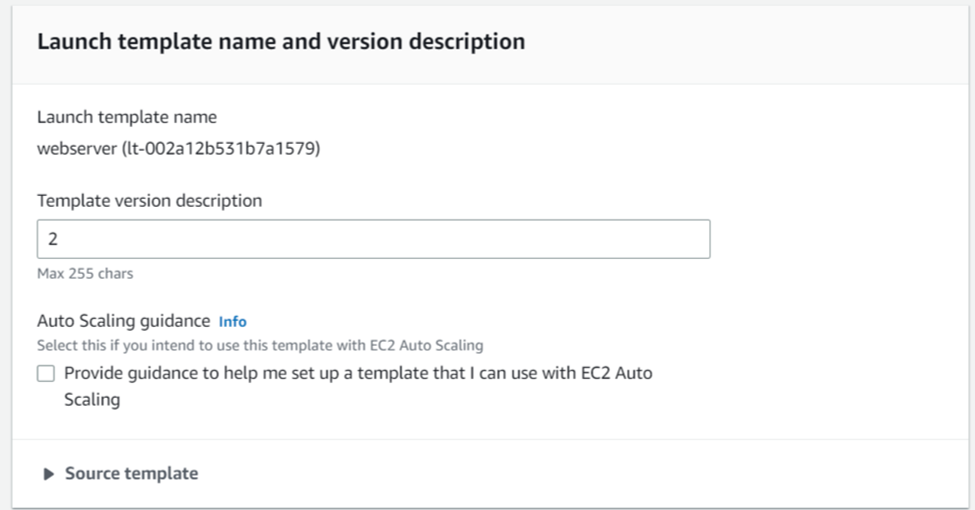Expand the Source template triangle arrow
975x510 pixels.
pyautogui.click(x=48, y=474)
